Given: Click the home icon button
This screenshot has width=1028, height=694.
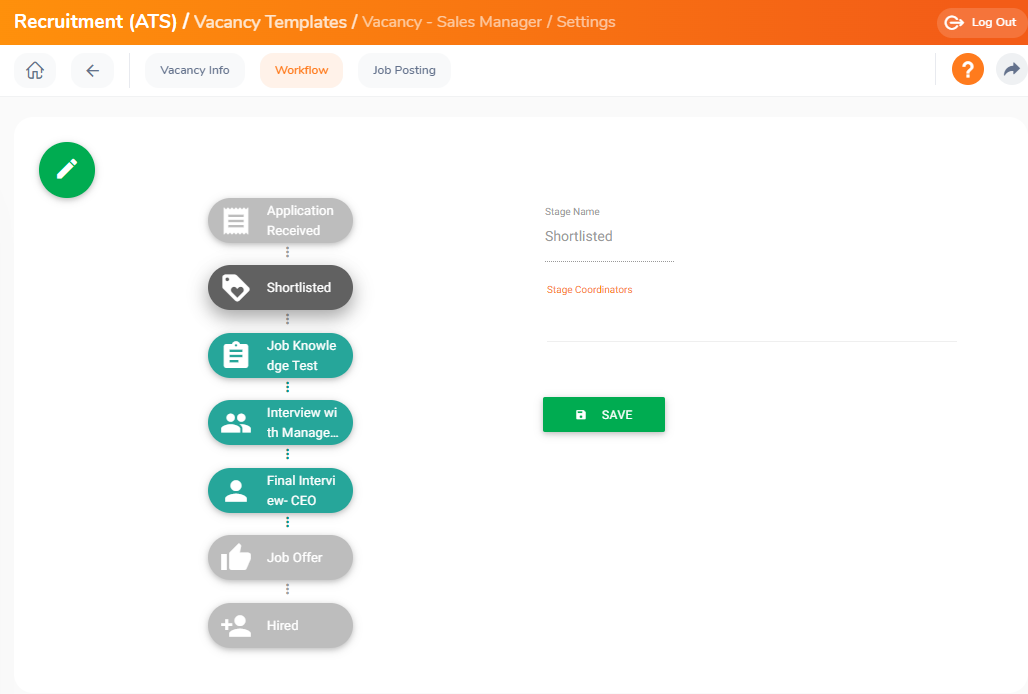Looking at the screenshot, I should click(35, 70).
